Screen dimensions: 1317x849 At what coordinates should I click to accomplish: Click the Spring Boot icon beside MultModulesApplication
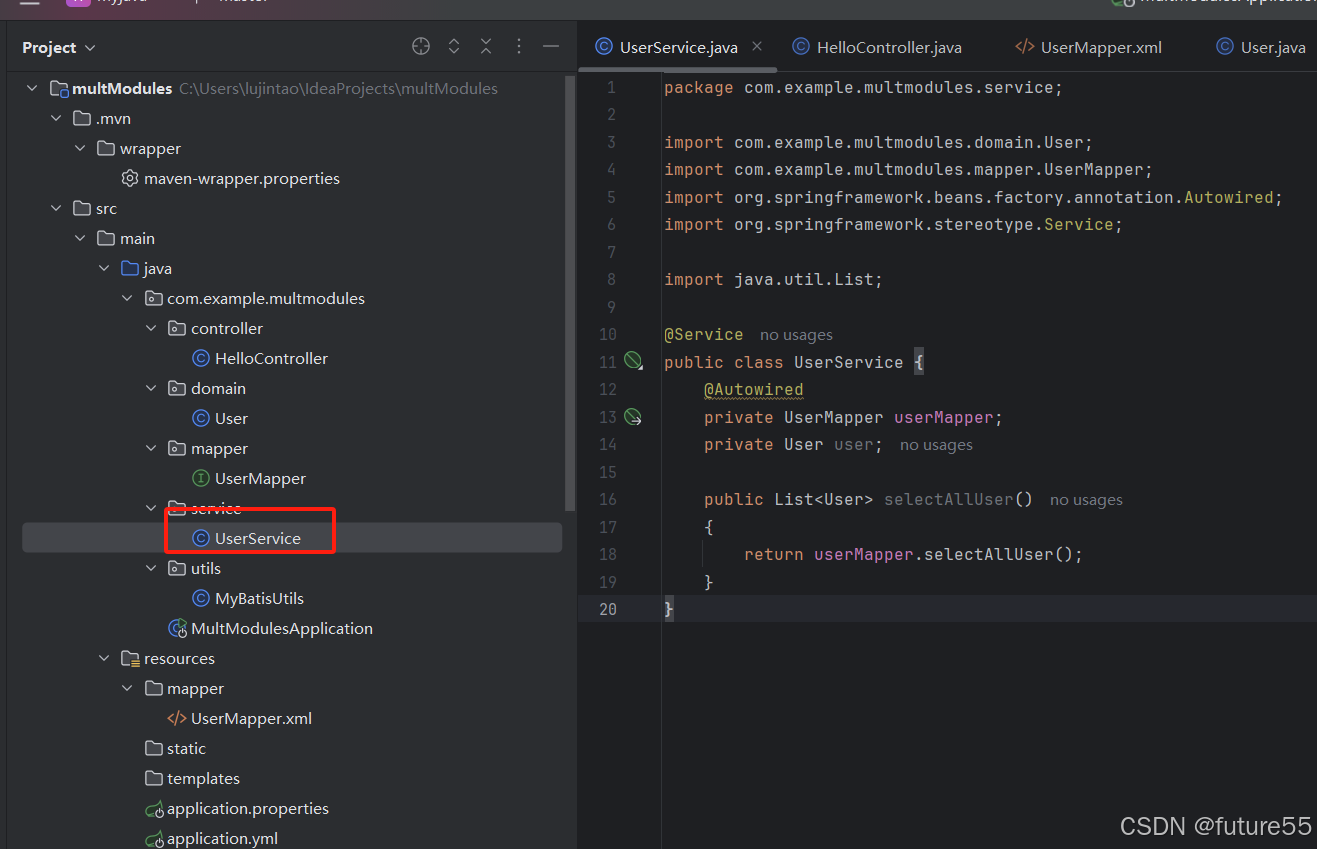pyautogui.click(x=178, y=628)
